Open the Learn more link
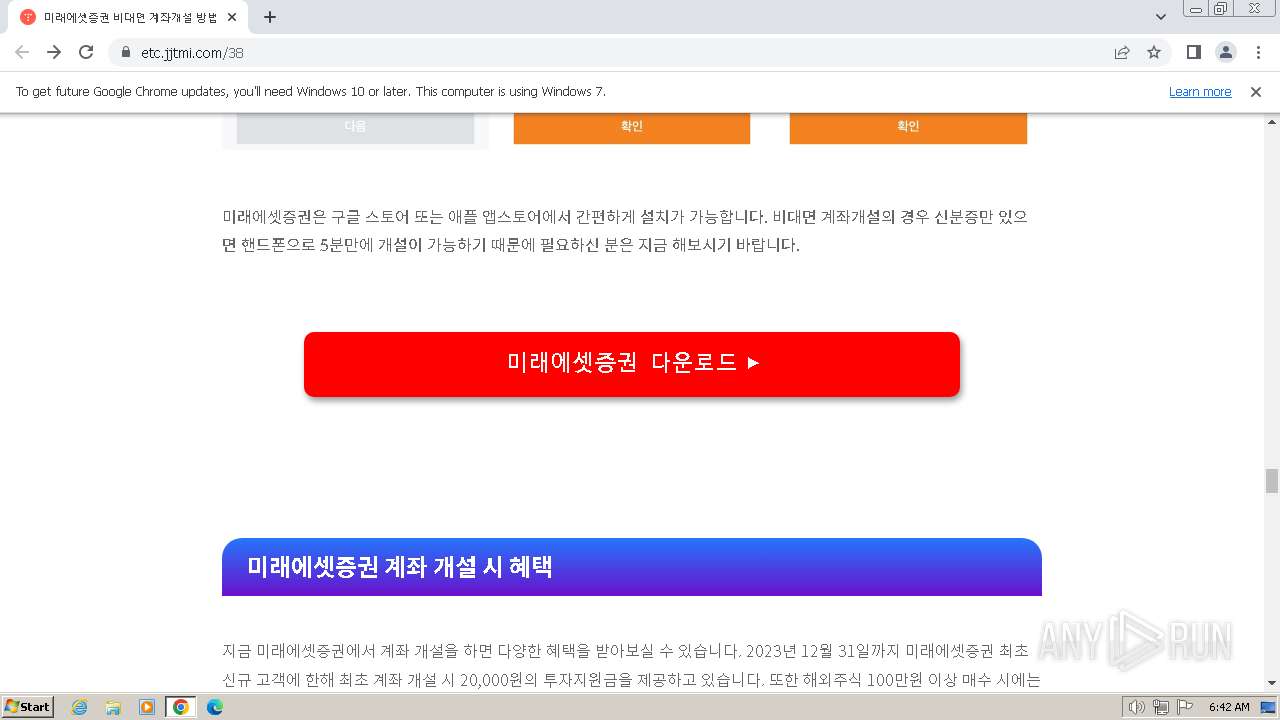This screenshot has width=1280, height=720. click(1200, 92)
